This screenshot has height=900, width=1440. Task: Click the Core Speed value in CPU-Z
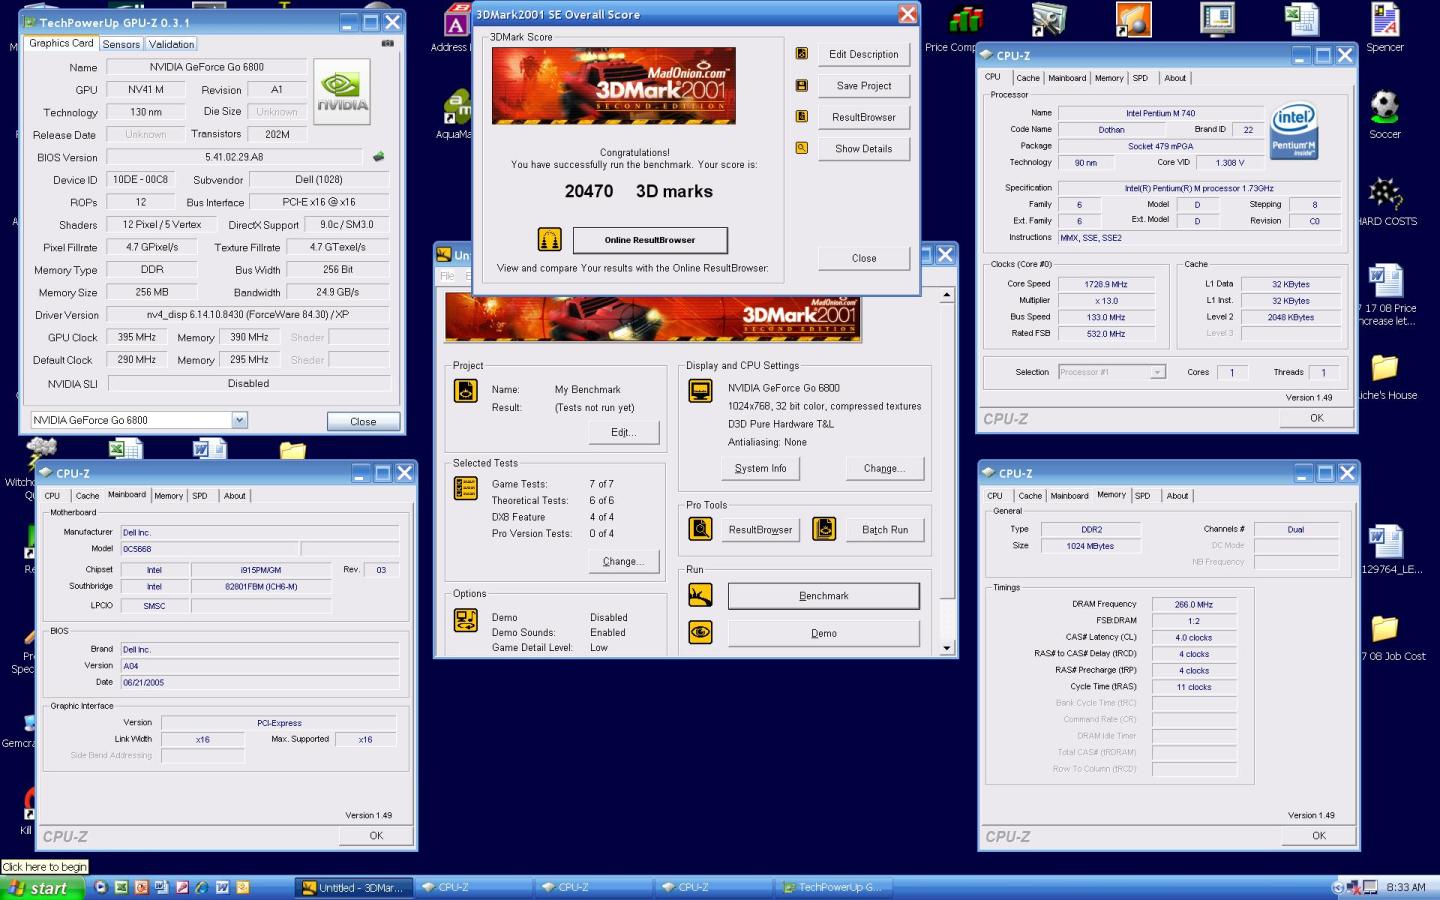[x=1106, y=284]
